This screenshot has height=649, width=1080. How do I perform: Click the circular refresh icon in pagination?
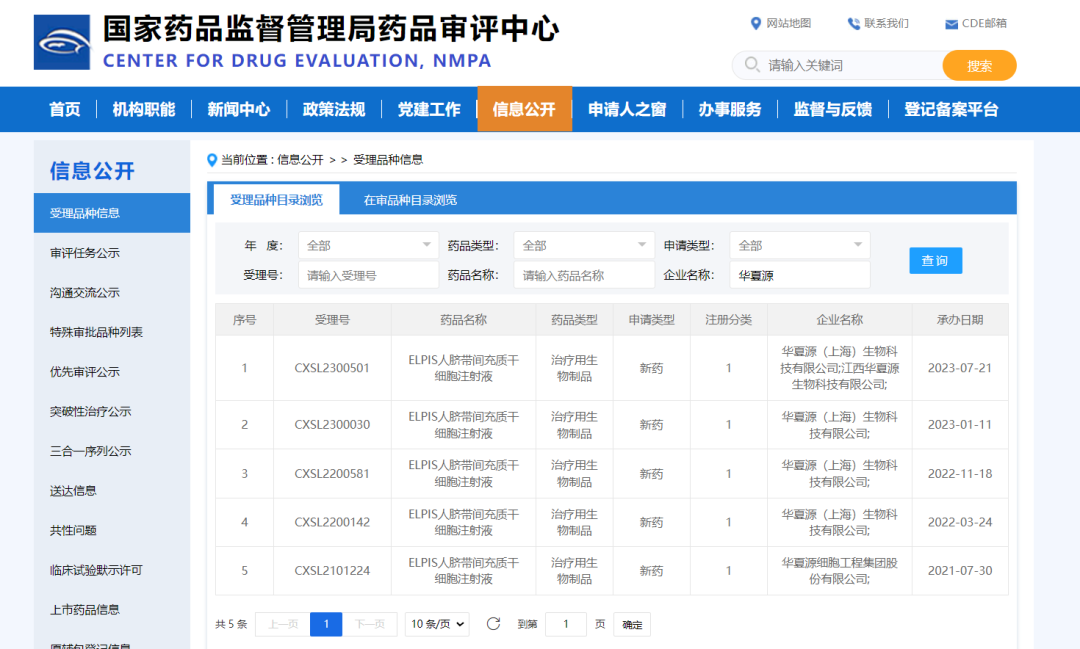493,624
